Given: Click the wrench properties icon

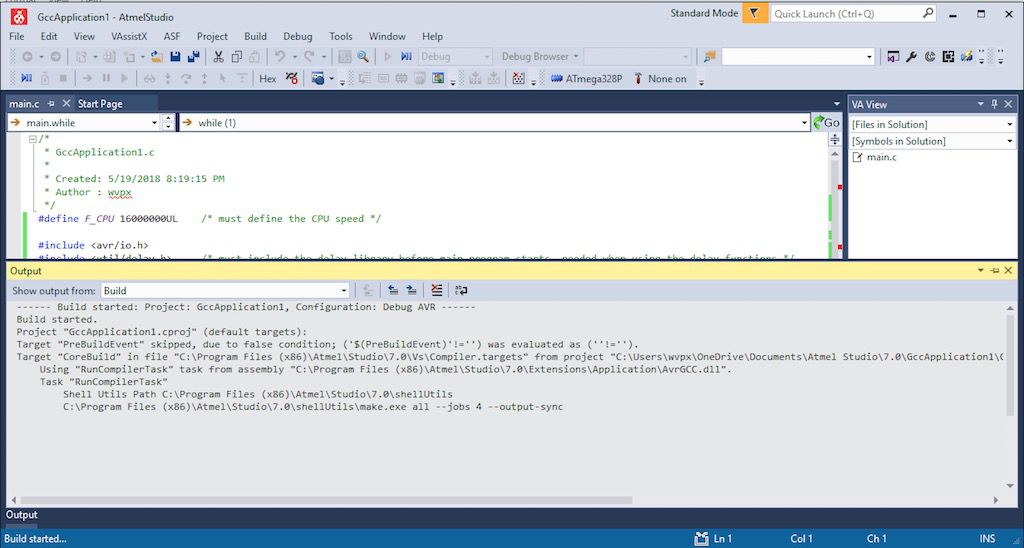Looking at the screenshot, I should [x=912, y=57].
